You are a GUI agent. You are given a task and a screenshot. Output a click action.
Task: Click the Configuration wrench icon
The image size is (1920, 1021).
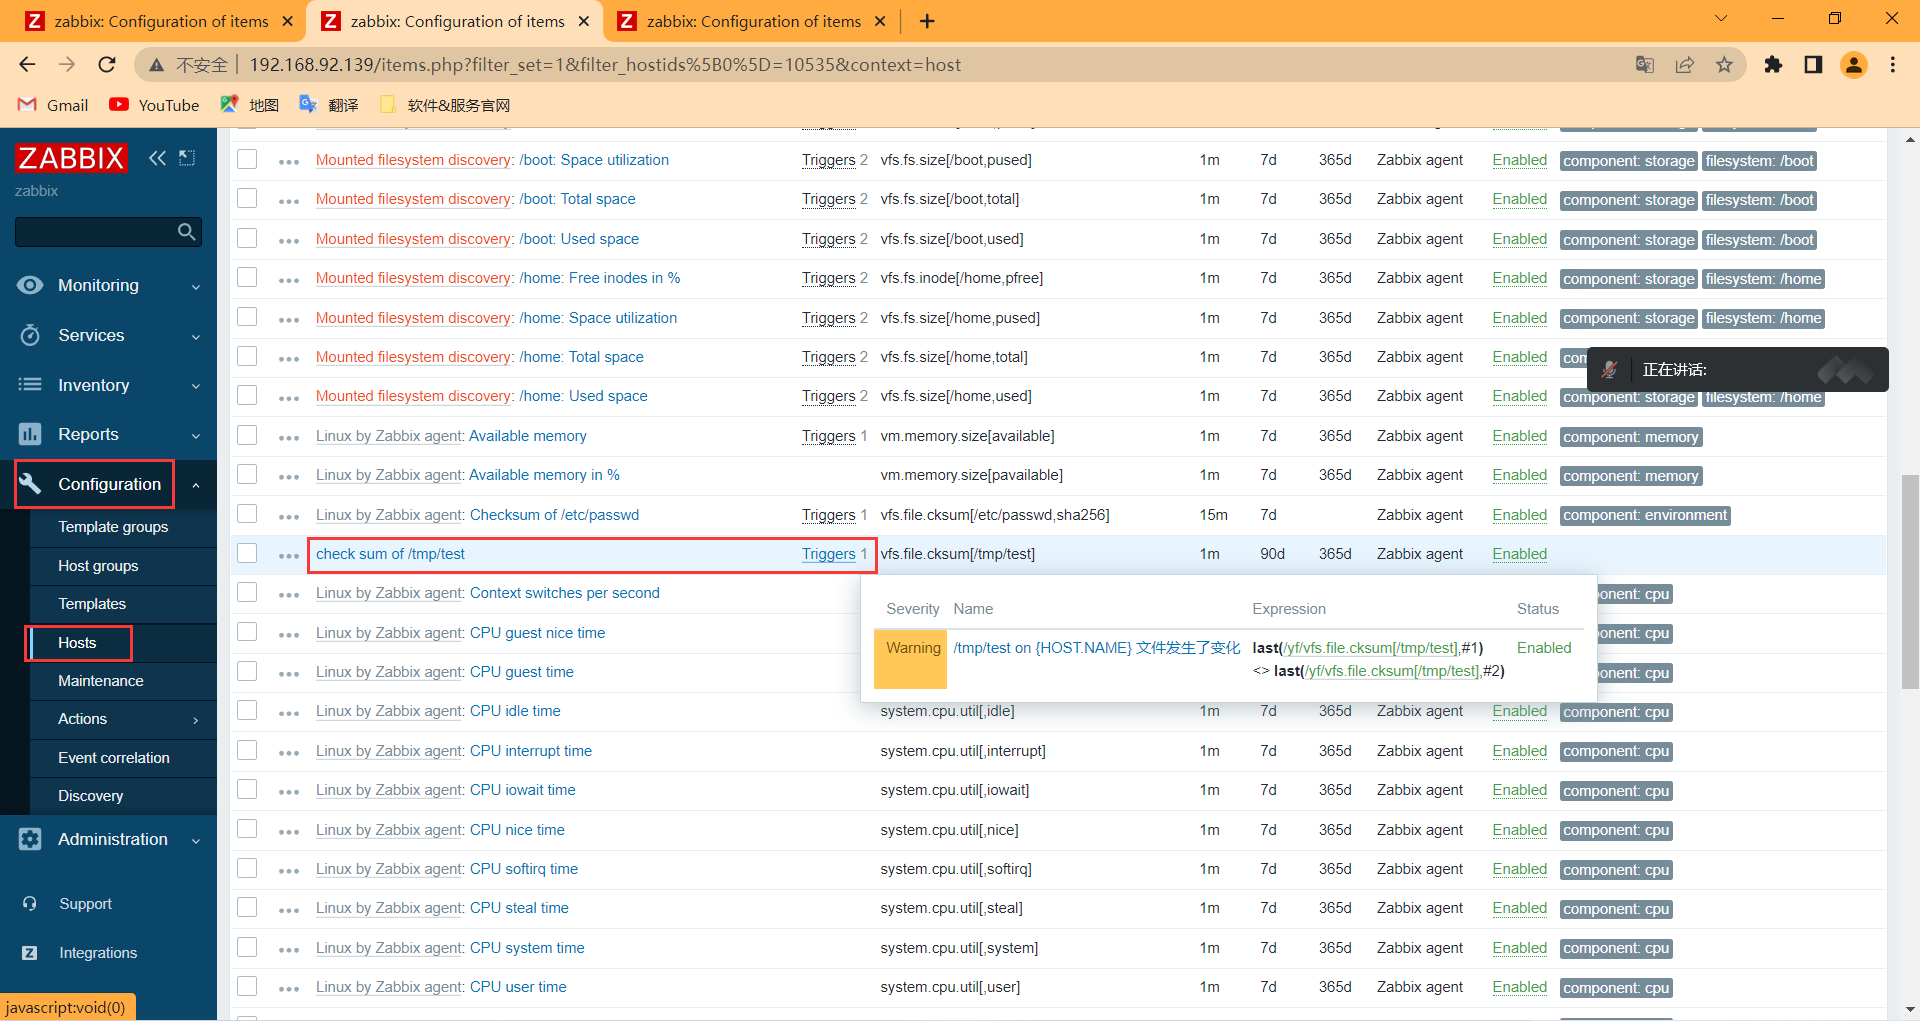click(x=30, y=484)
